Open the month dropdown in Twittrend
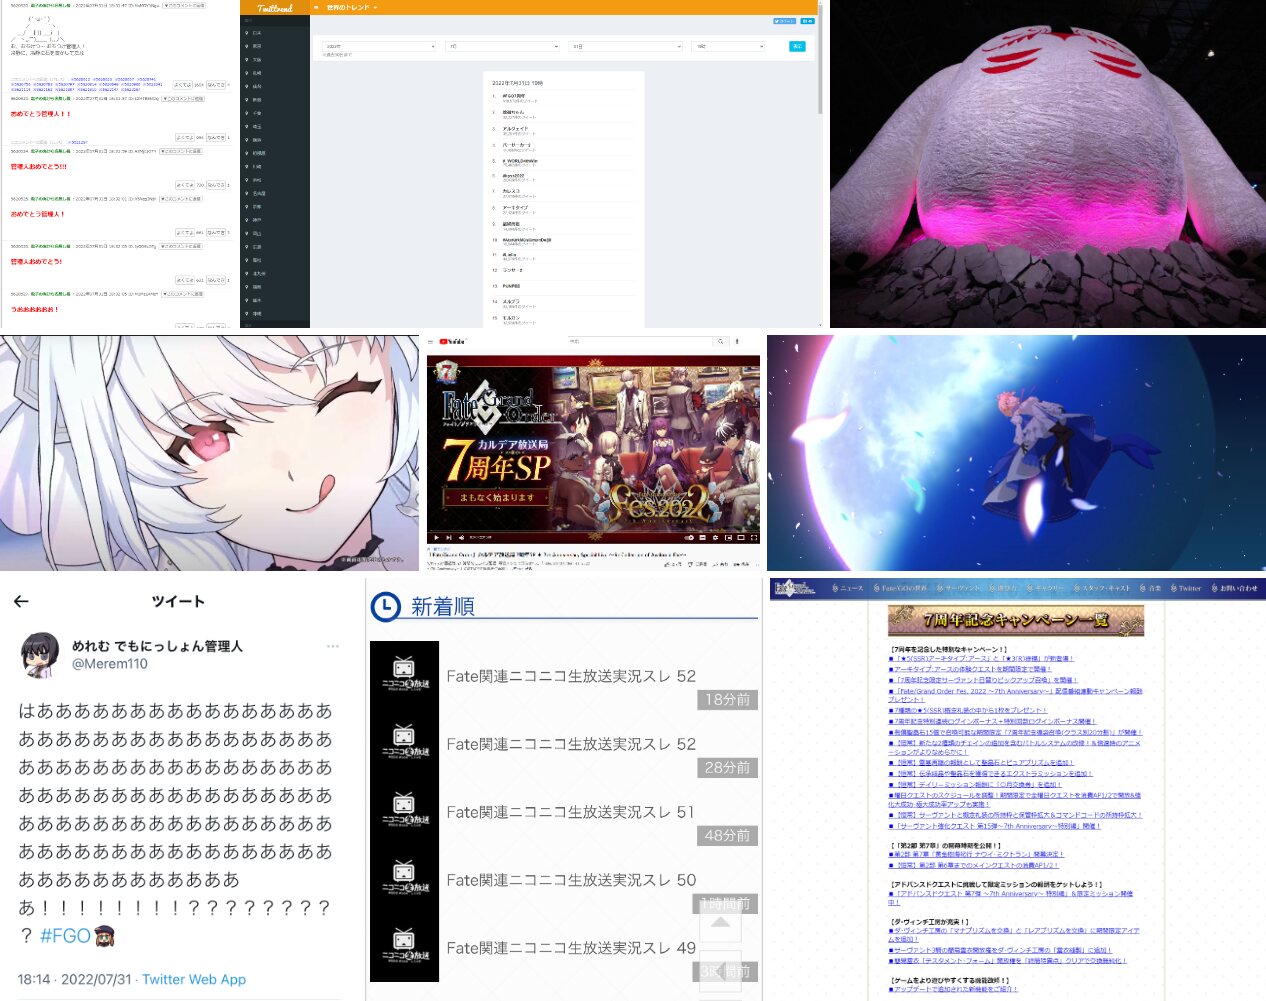The image size is (1266, 1001). (502, 46)
